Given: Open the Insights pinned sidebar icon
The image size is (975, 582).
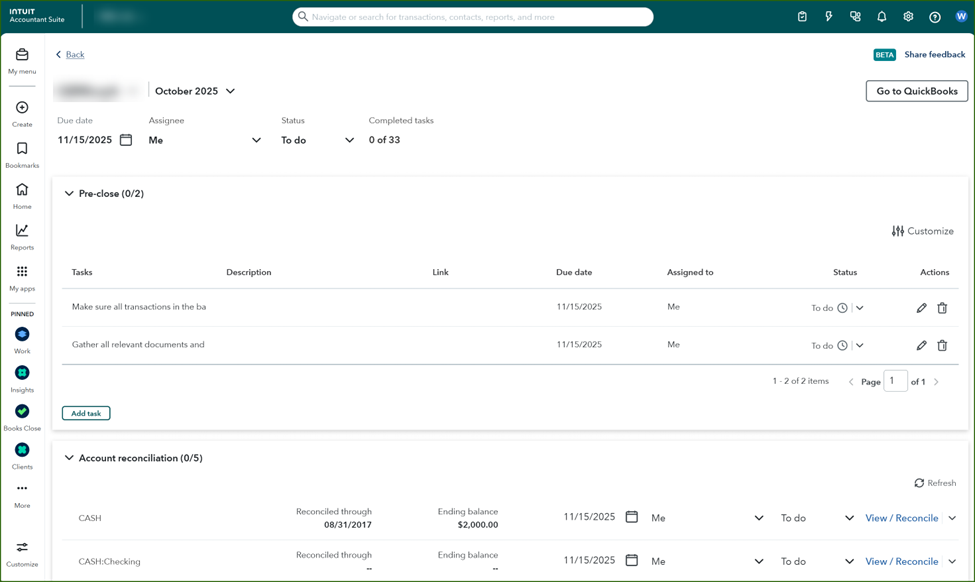Looking at the screenshot, I should [x=22, y=373].
